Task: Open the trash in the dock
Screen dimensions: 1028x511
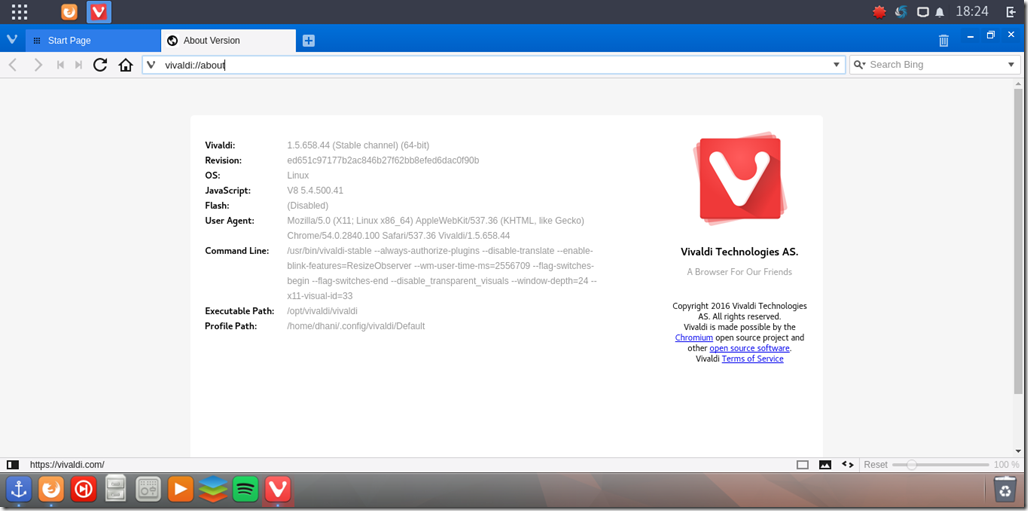Action: point(1004,489)
